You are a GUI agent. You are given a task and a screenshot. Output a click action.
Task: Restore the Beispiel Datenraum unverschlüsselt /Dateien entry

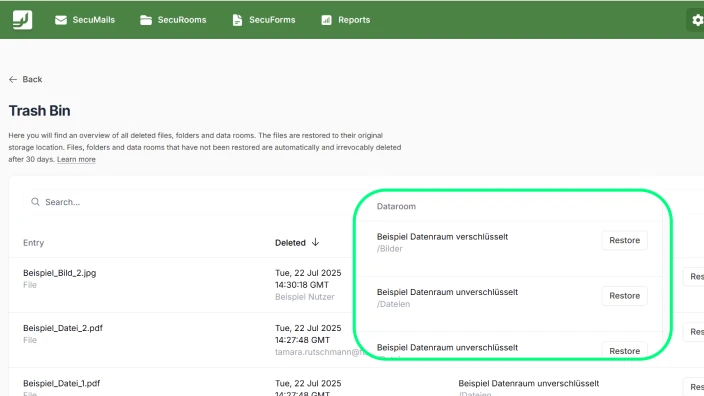point(625,296)
